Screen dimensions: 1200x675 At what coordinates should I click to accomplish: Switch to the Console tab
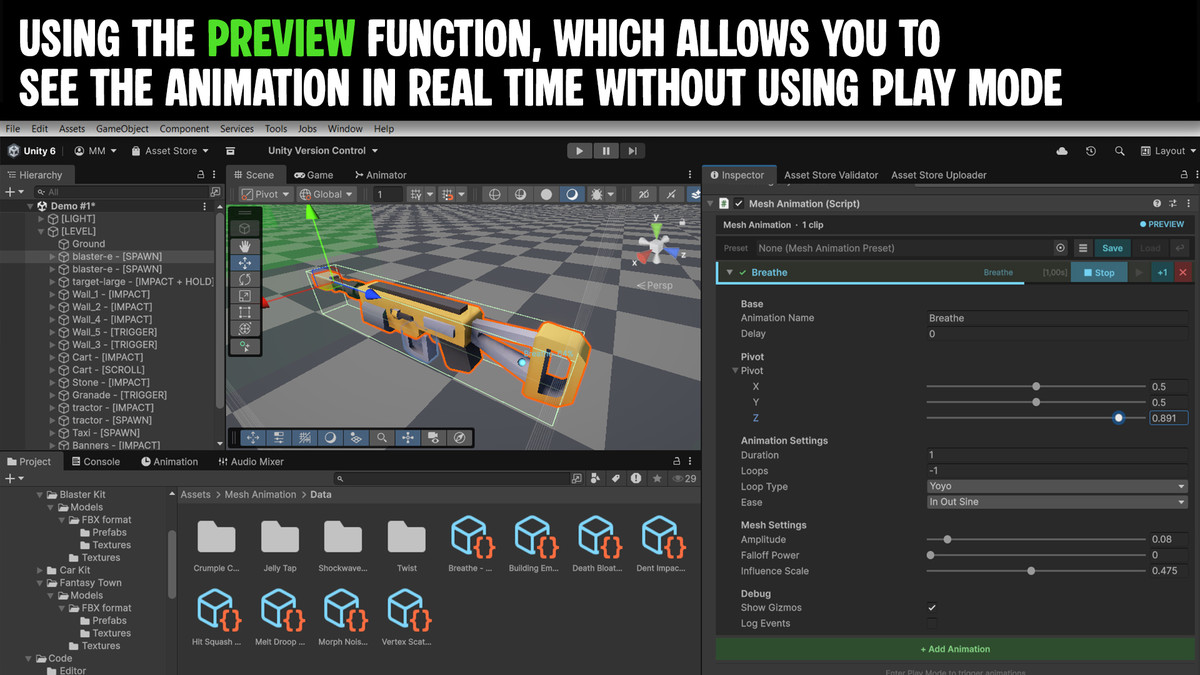click(94, 462)
